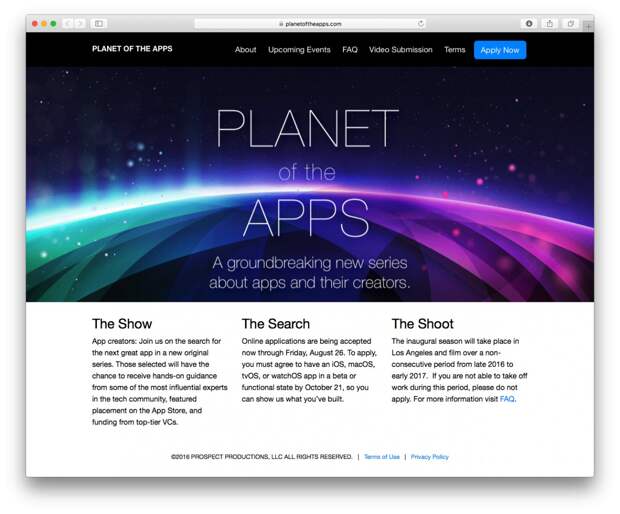This screenshot has width=620, height=514.
Task: Click 'App creators: Join us' paragraph line
Action: [156, 341]
